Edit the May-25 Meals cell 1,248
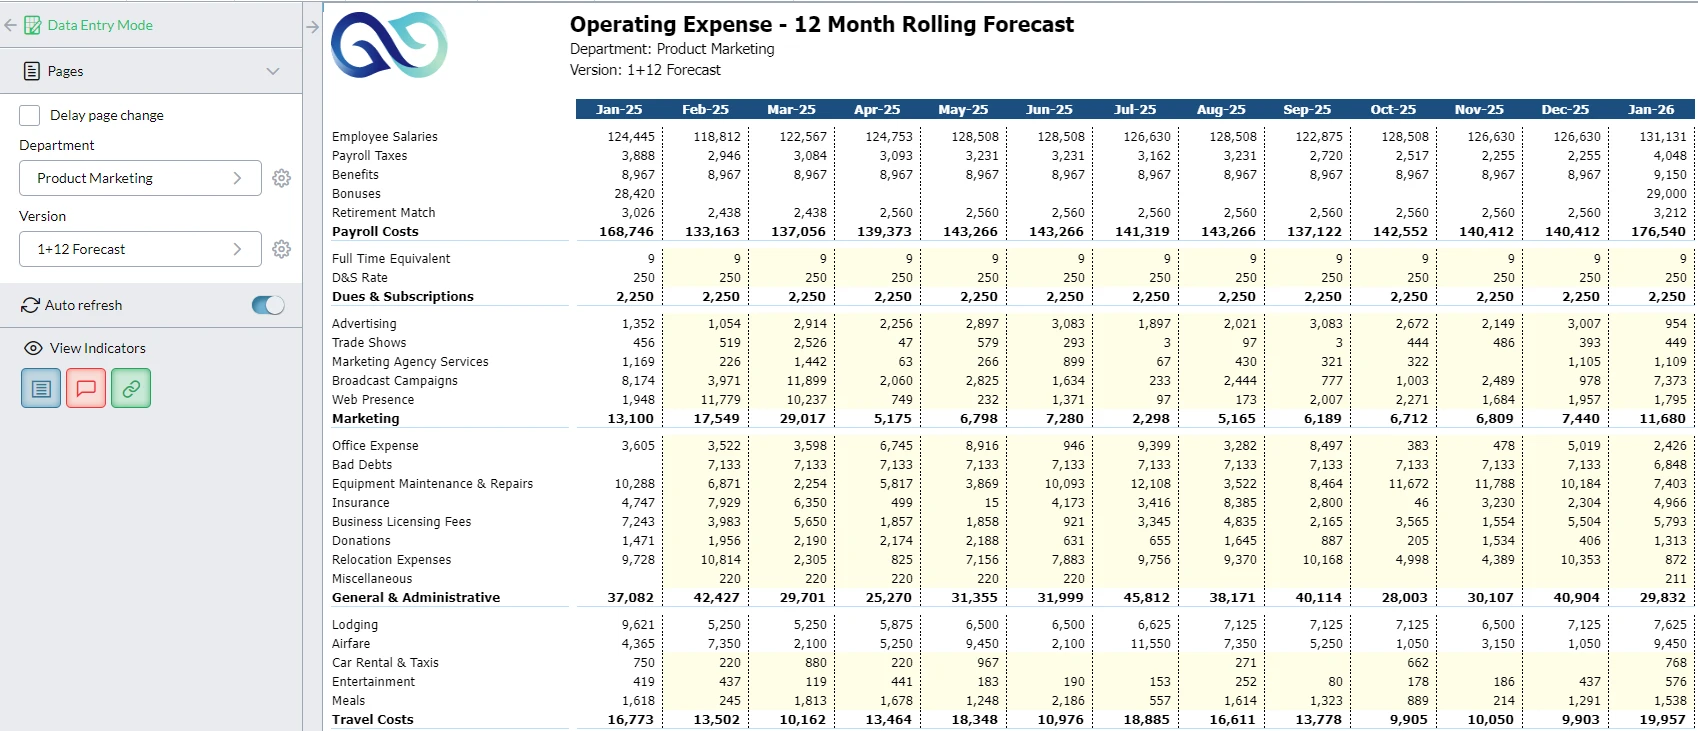1698x731 pixels. tap(963, 700)
